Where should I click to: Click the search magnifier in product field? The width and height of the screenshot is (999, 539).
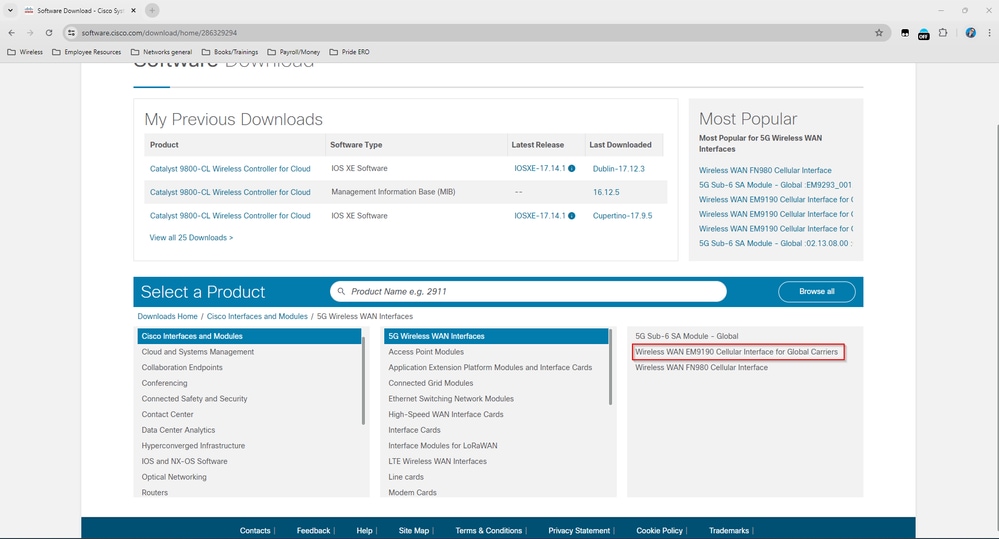pyautogui.click(x=341, y=291)
